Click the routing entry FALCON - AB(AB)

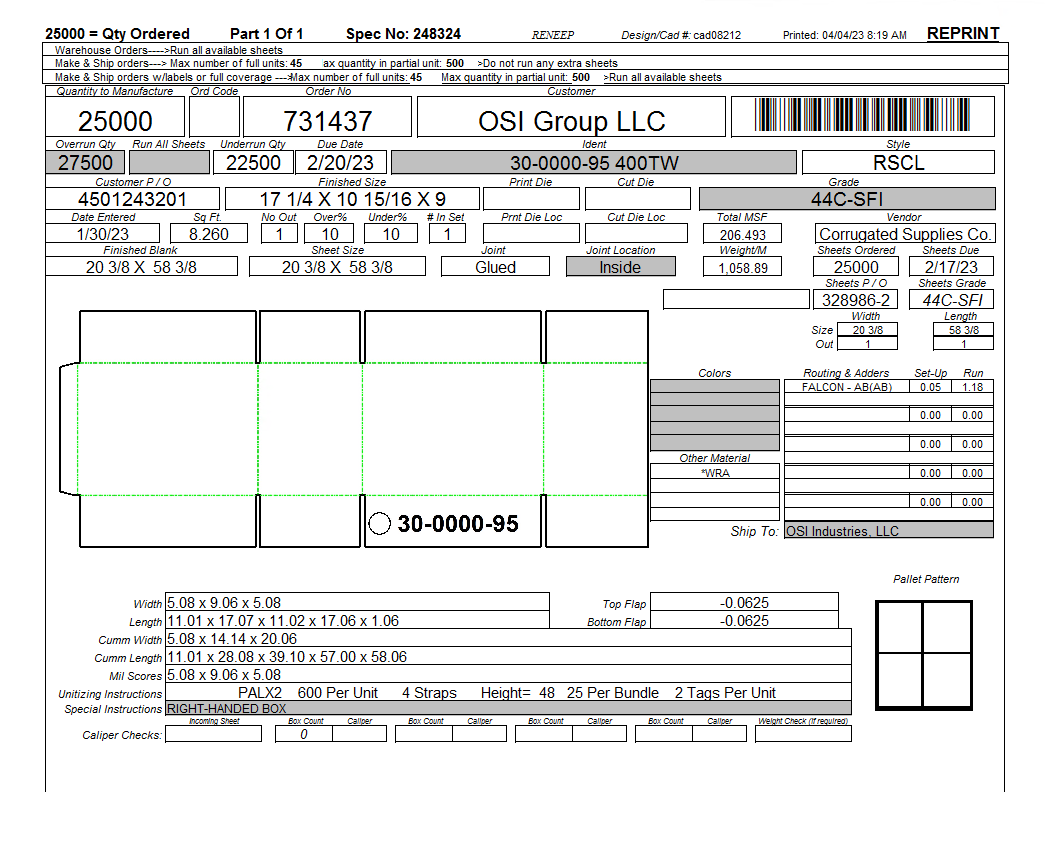coord(846,387)
